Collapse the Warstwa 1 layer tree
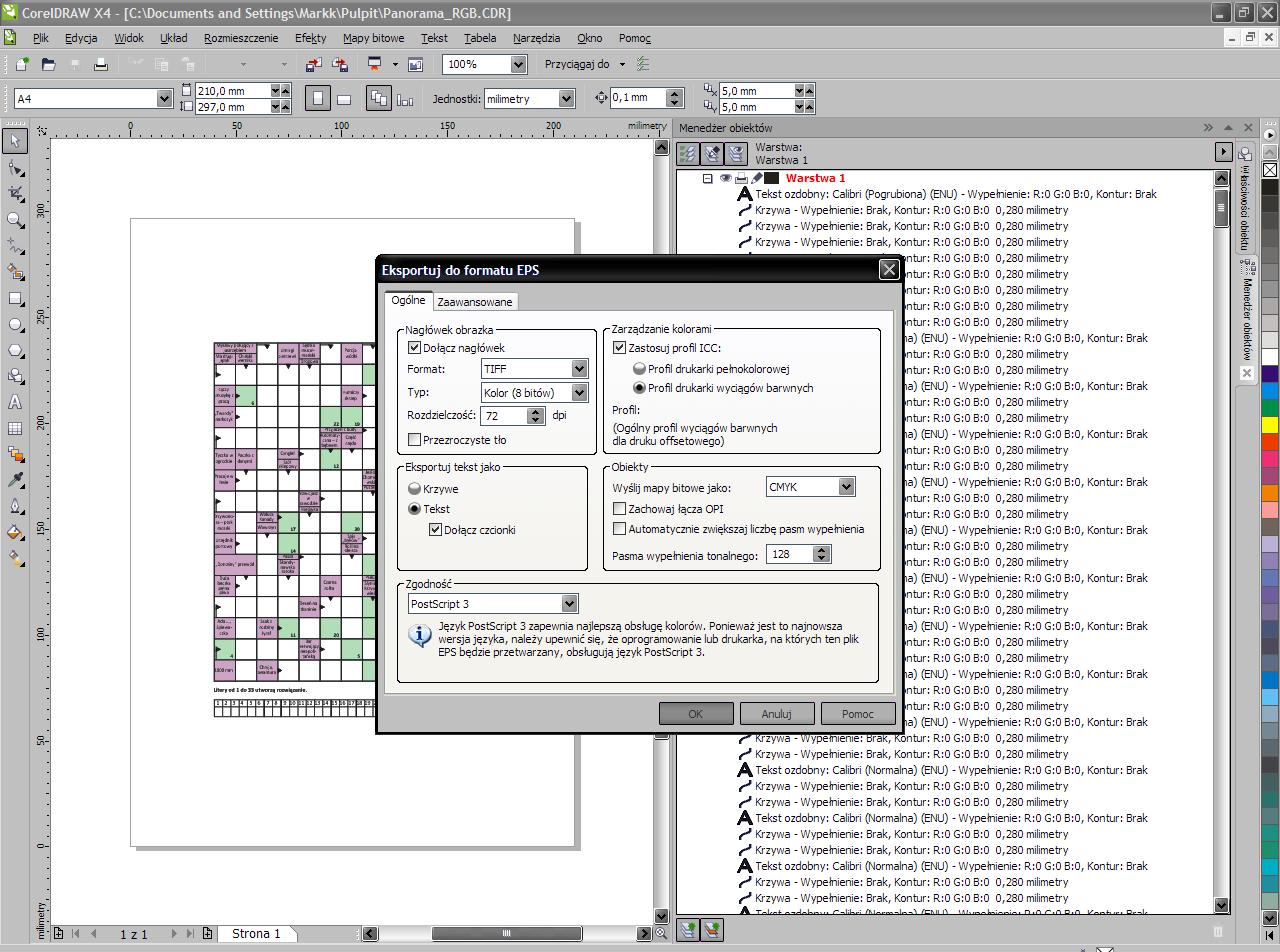Viewport: 1280px width, 952px height. [707, 178]
